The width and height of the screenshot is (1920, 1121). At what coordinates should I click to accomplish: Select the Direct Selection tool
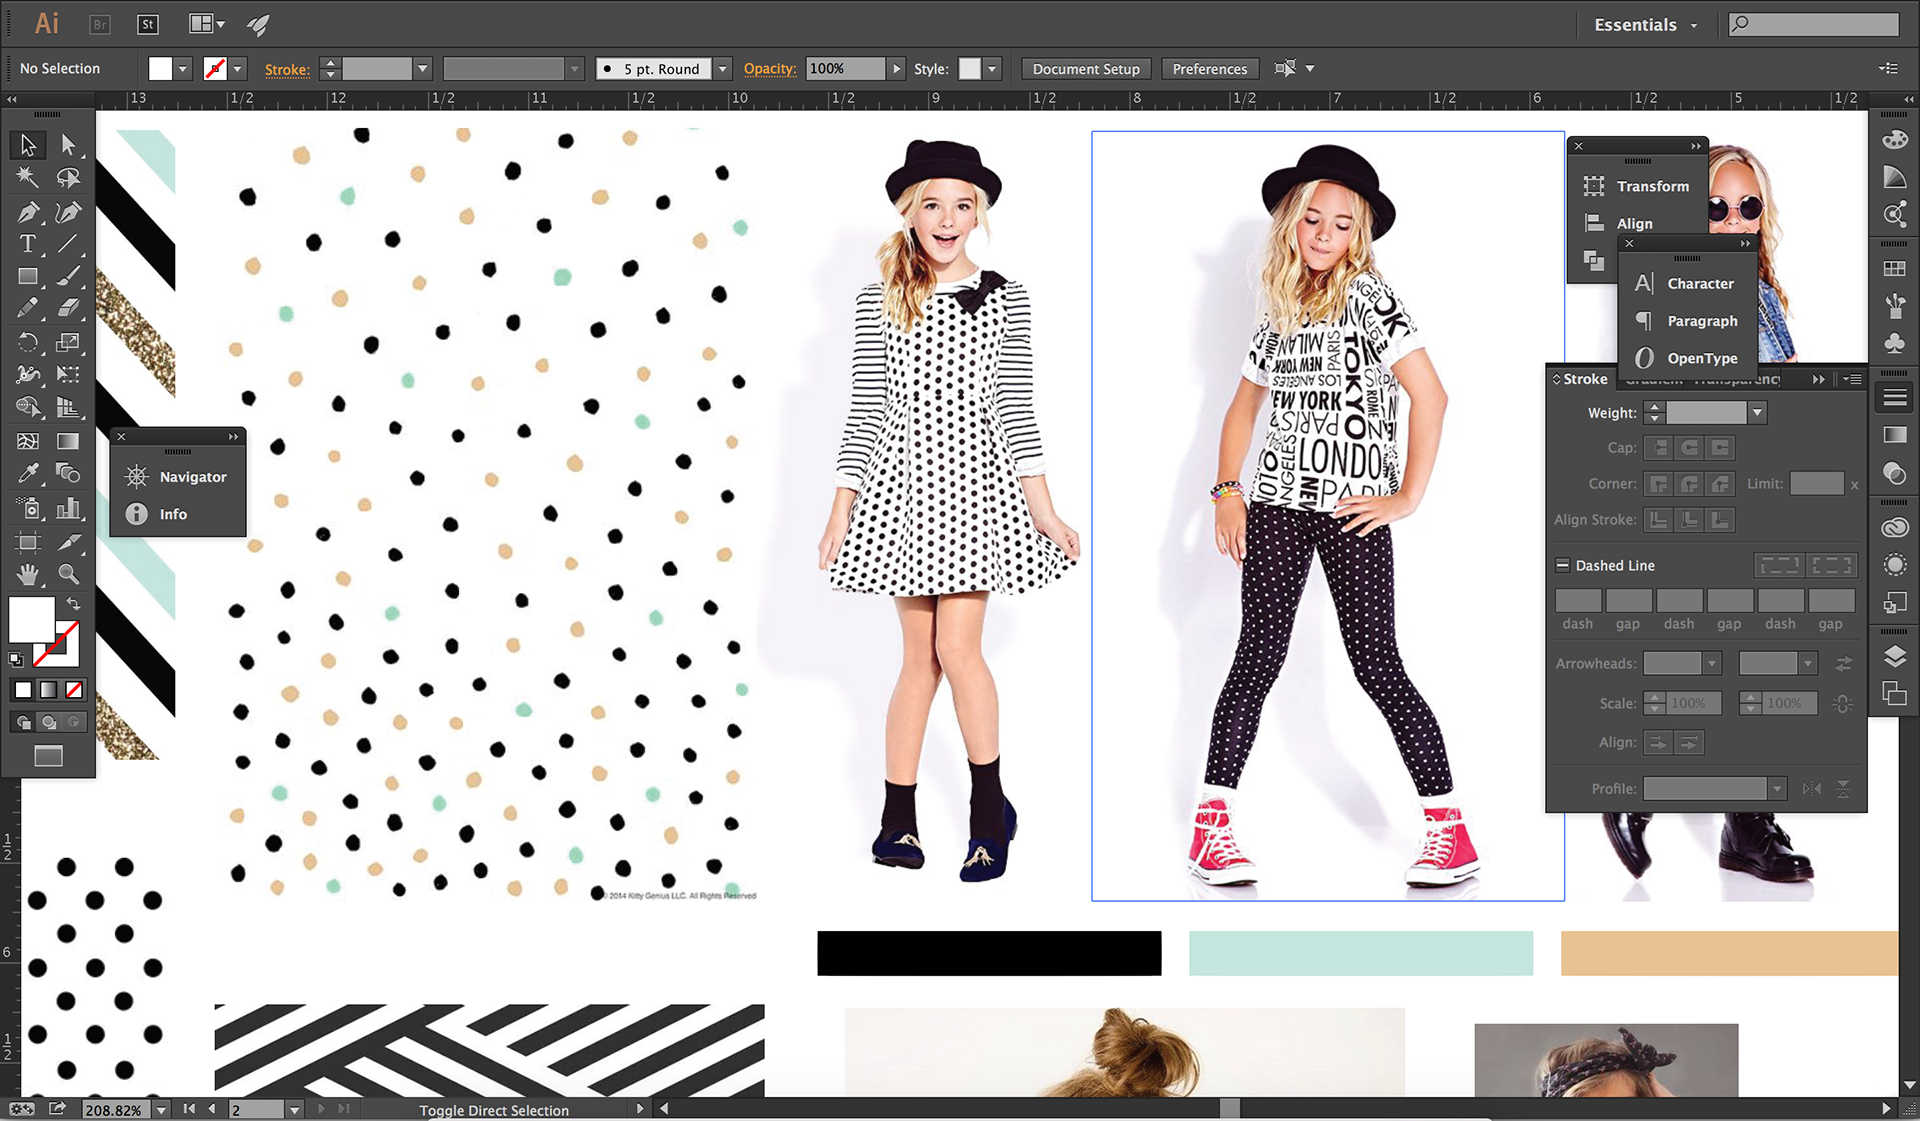68,145
